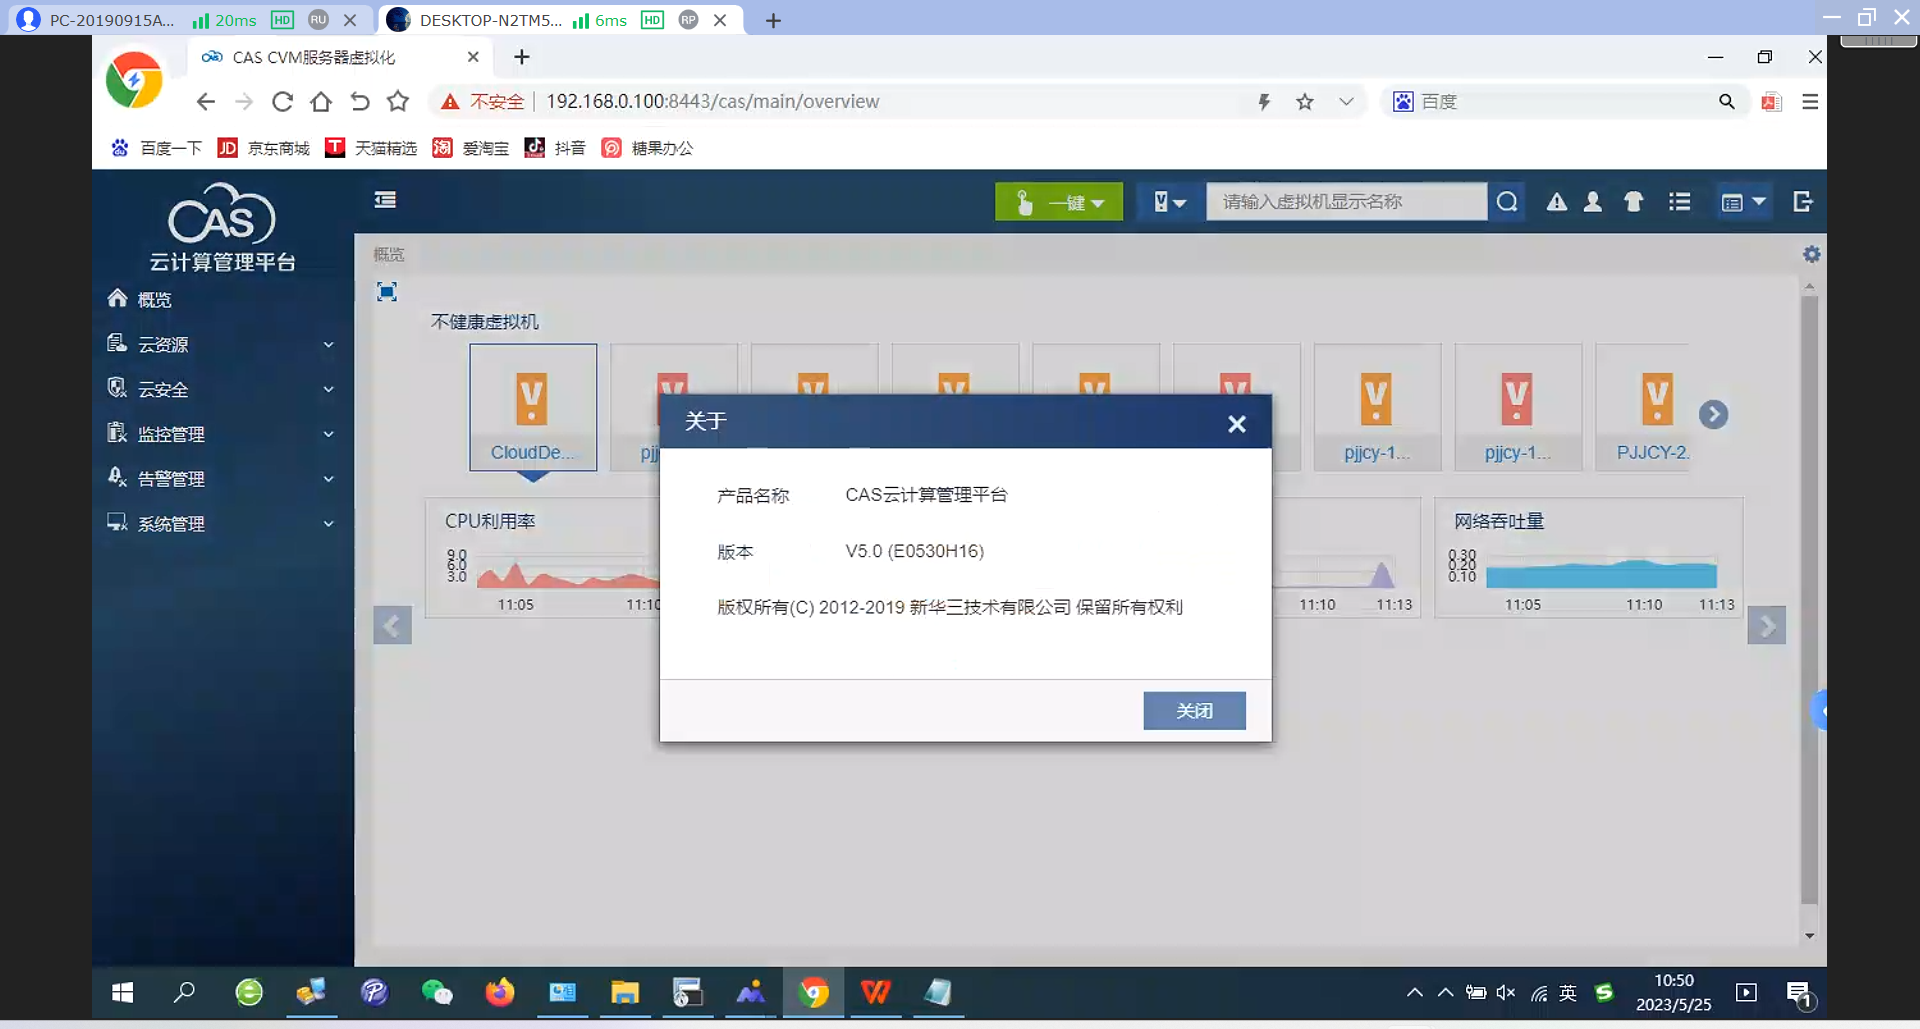This screenshot has width=1920, height=1029.
Task: Click the chevron beside 告警管理
Action: 328,479
